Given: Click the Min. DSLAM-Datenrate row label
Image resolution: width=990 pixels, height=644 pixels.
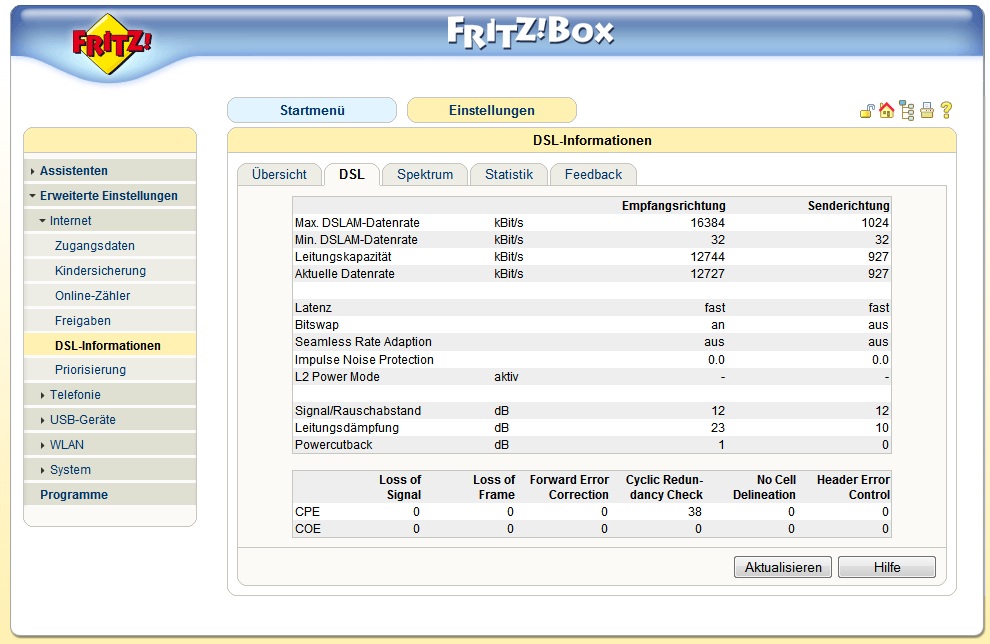Looking at the screenshot, I should [x=356, y=240].
